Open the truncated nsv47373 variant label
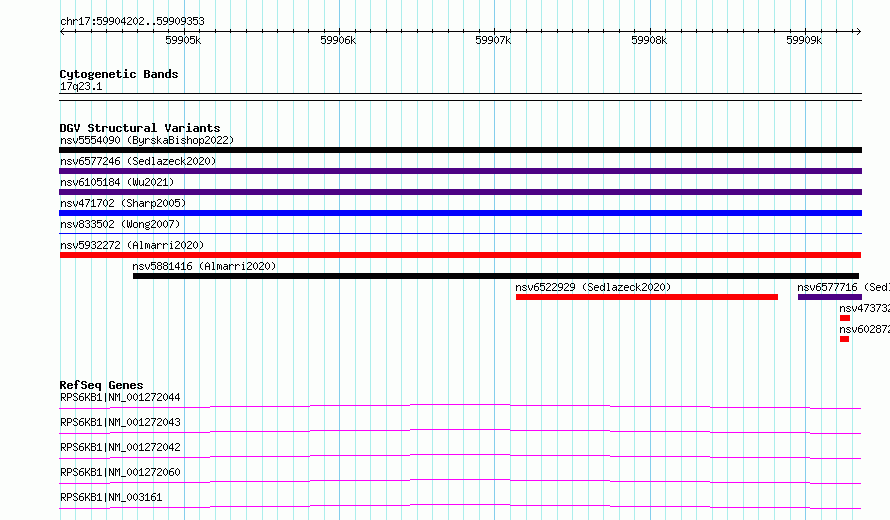 pyautogui.click(x=864, y=308)
